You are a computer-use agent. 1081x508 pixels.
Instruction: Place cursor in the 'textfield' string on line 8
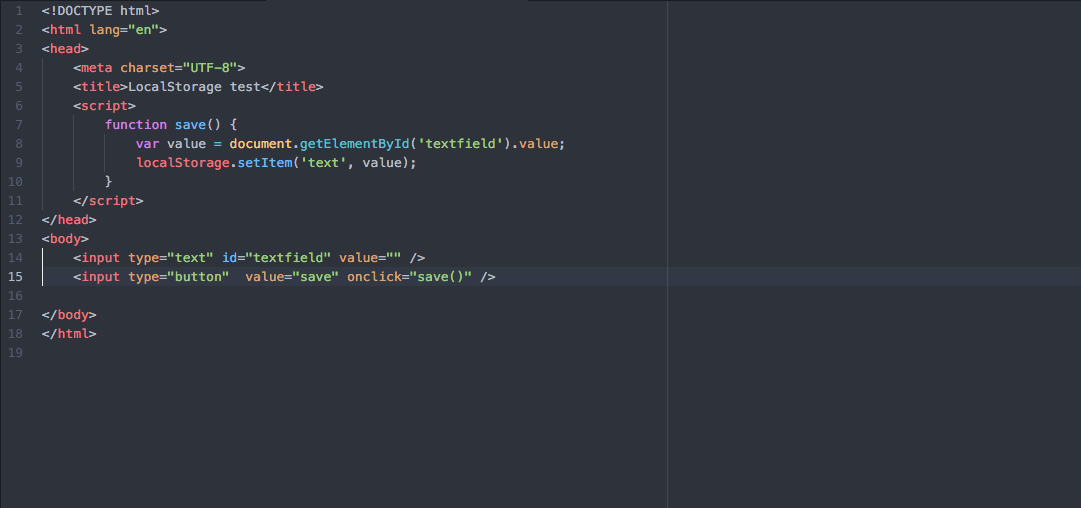coord(463,143)
